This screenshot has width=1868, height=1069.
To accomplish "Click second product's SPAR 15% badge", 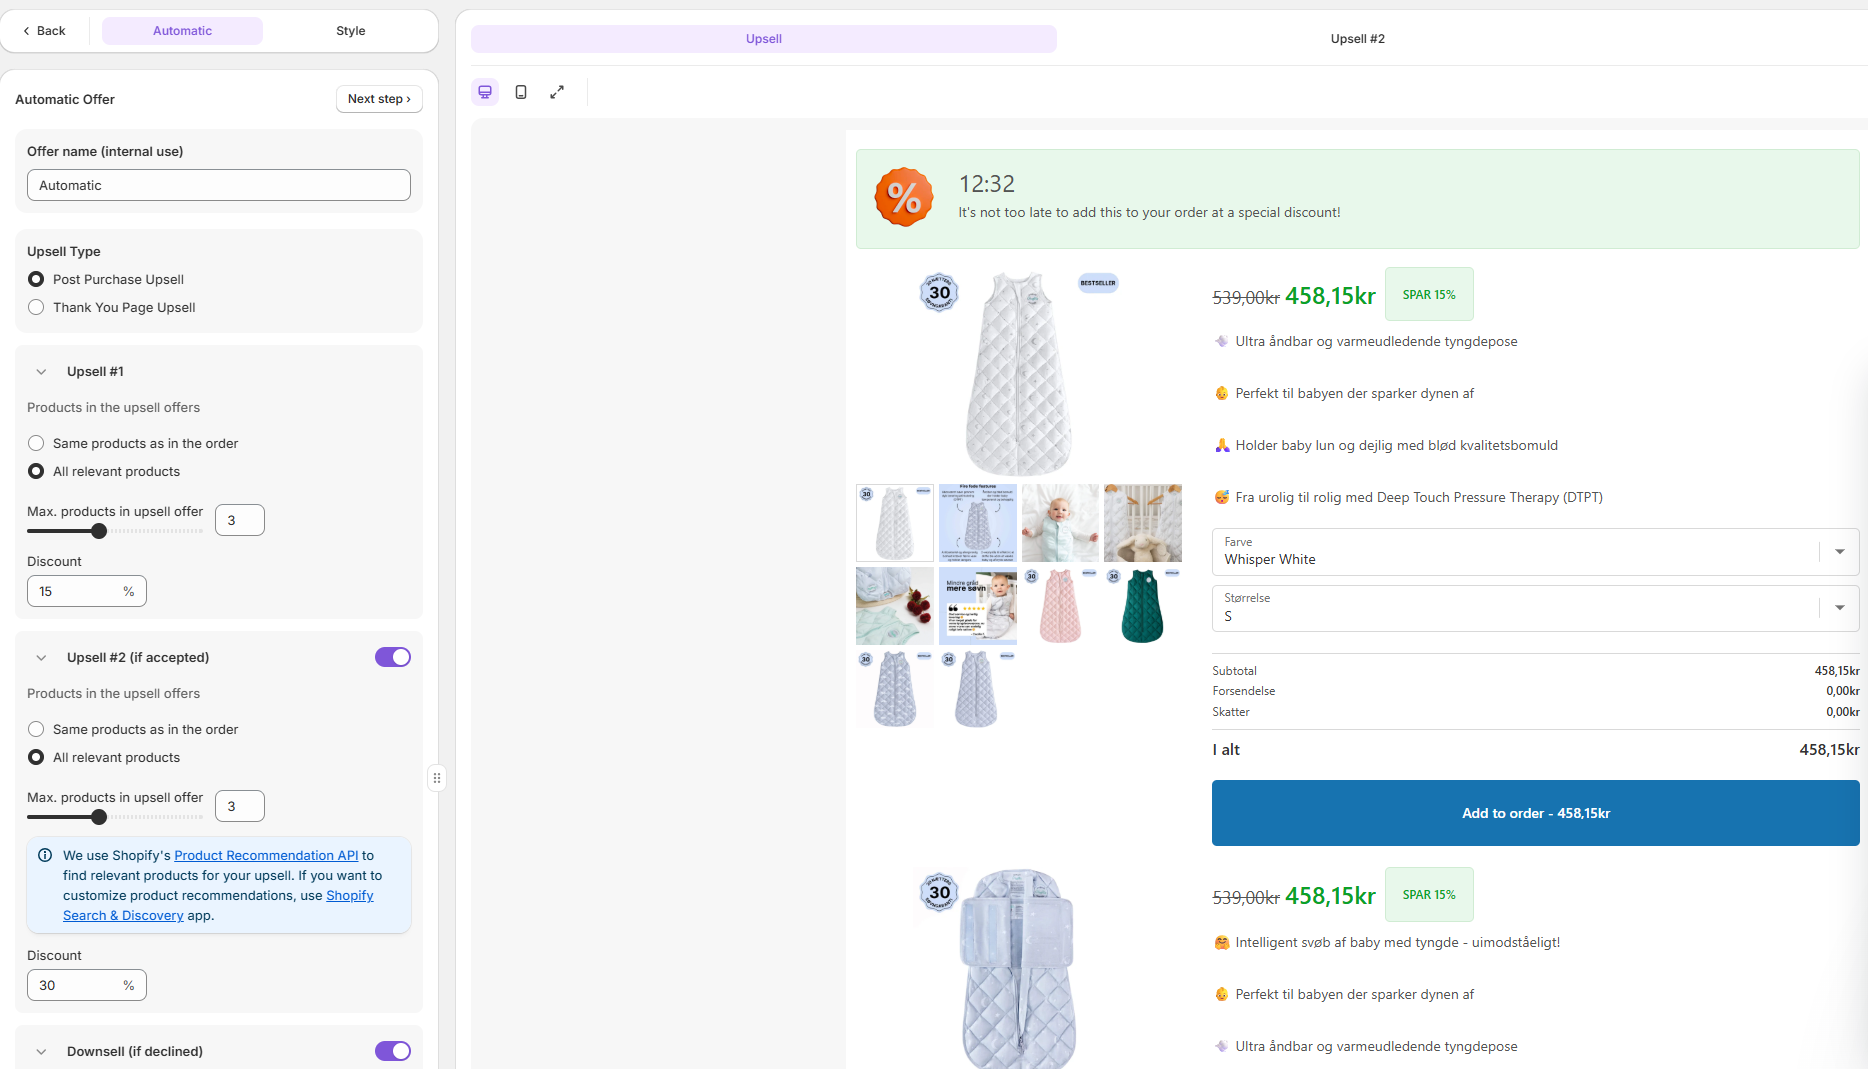I will 1429,894.
